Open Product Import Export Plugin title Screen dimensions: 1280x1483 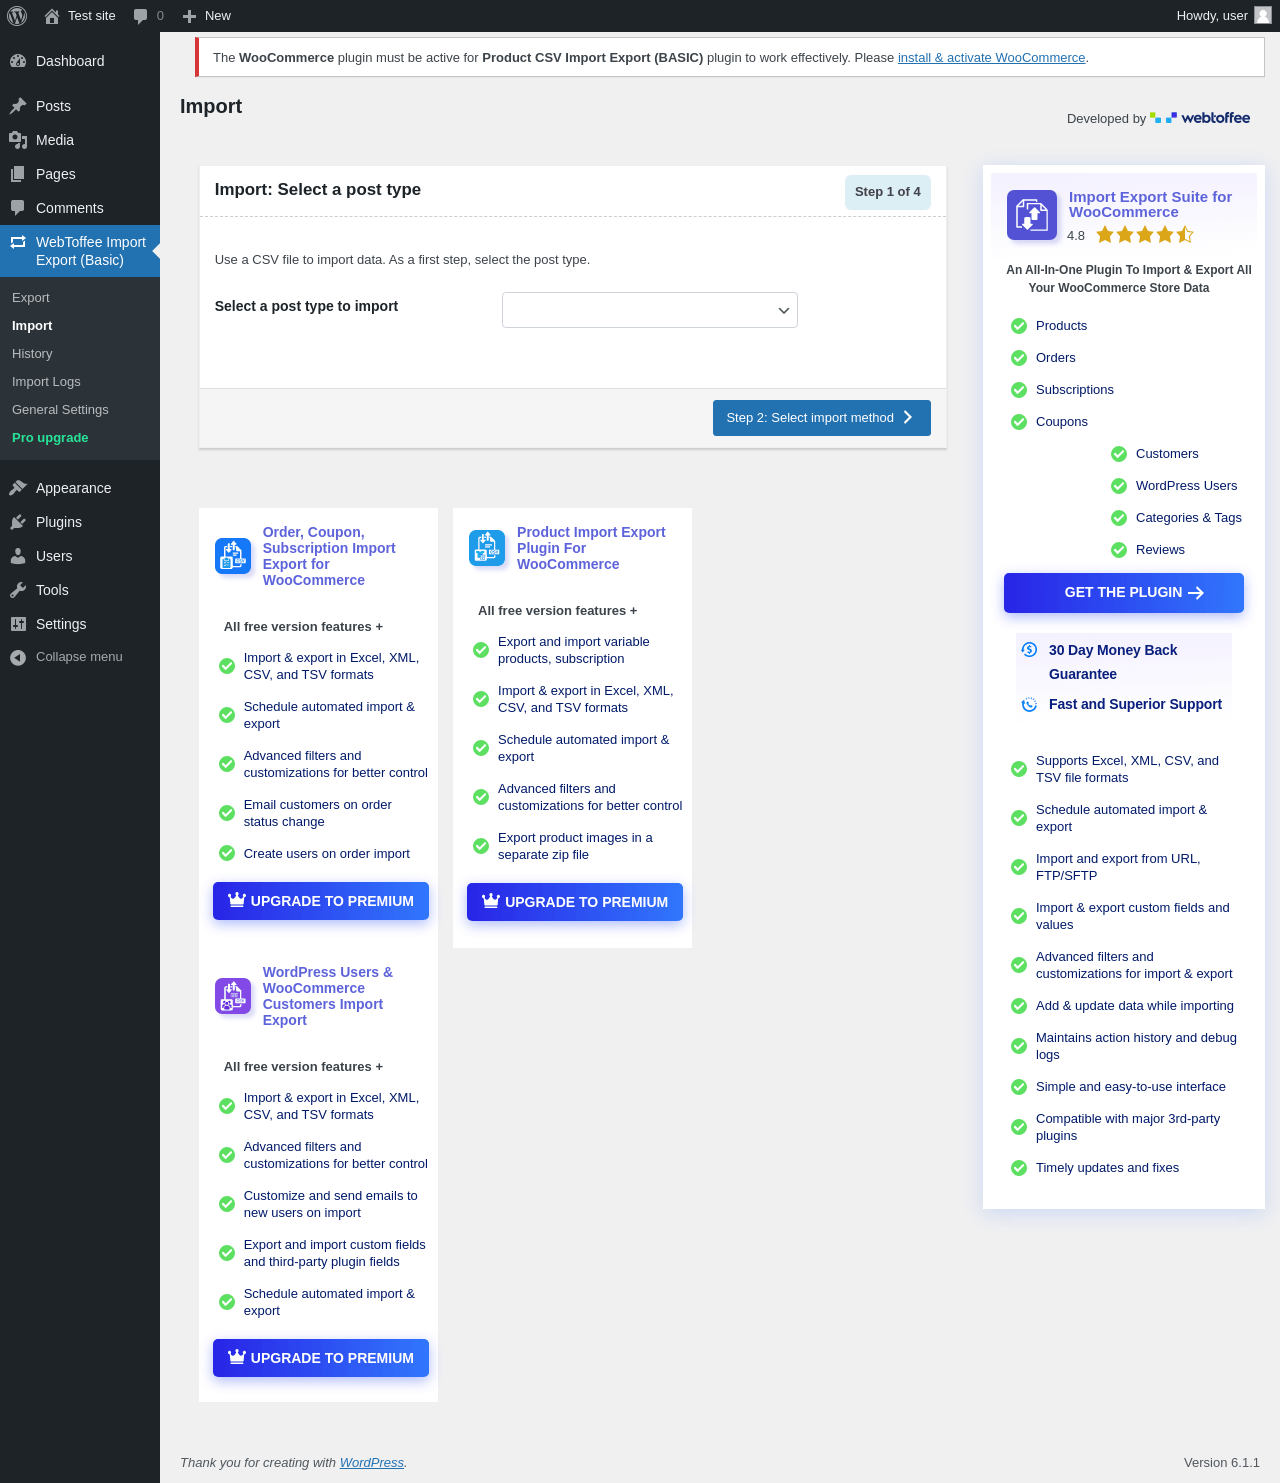click(x=591, y=548)
